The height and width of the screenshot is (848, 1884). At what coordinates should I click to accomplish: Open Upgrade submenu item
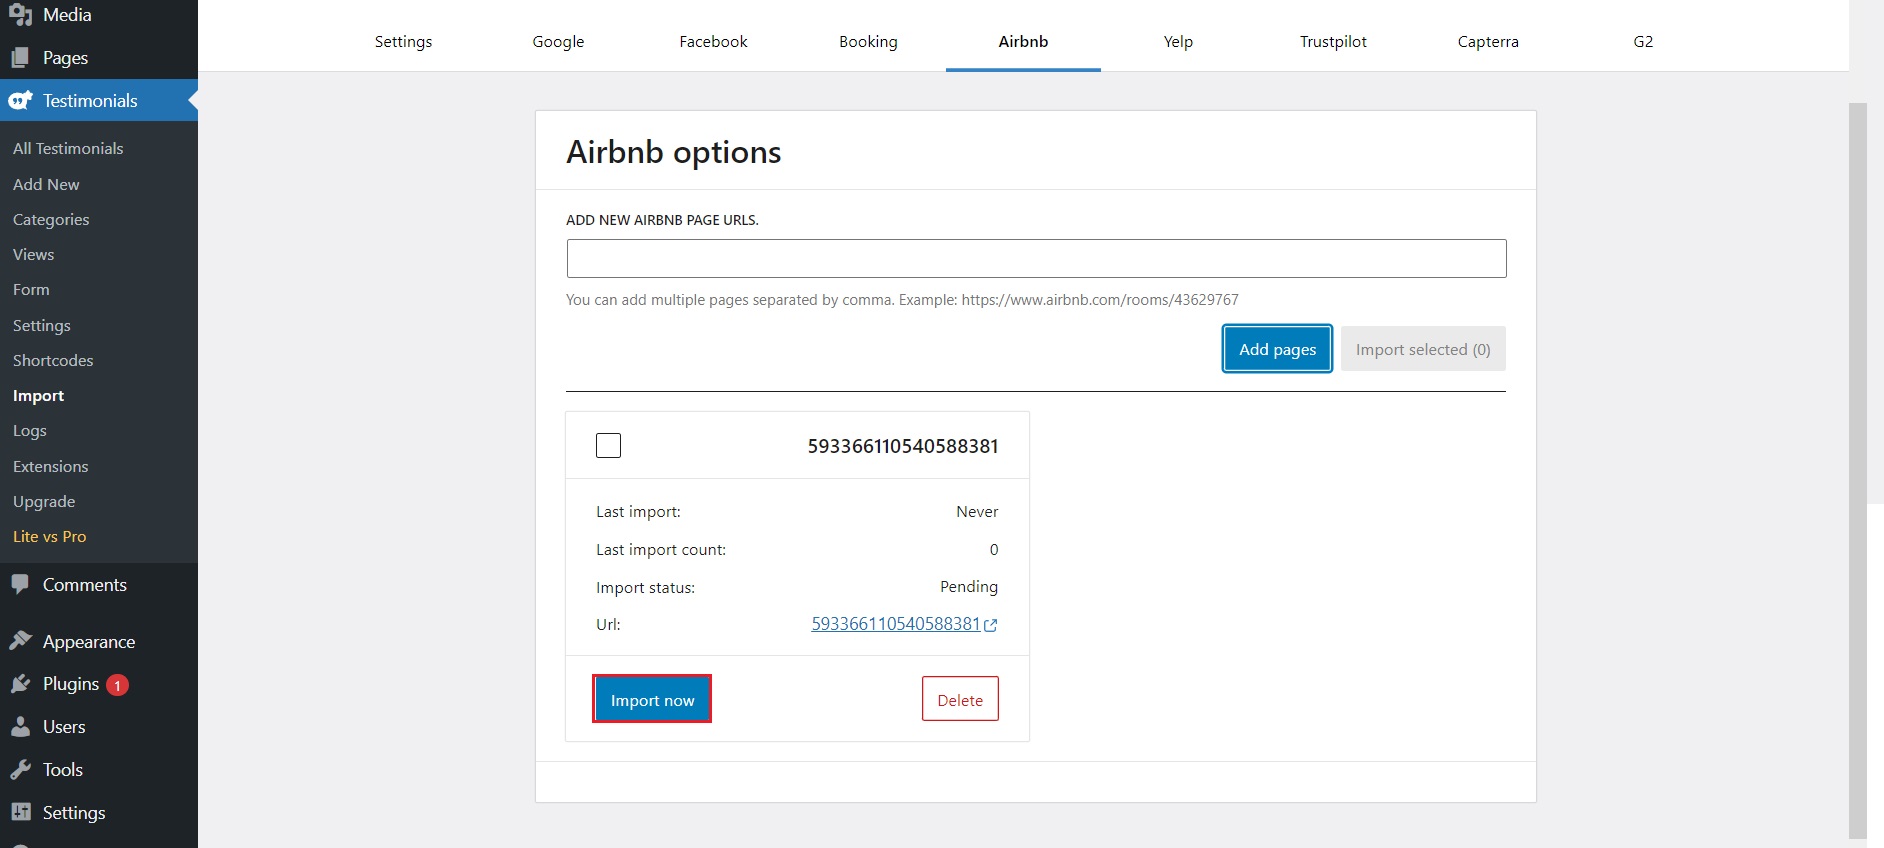click(44, 501)
